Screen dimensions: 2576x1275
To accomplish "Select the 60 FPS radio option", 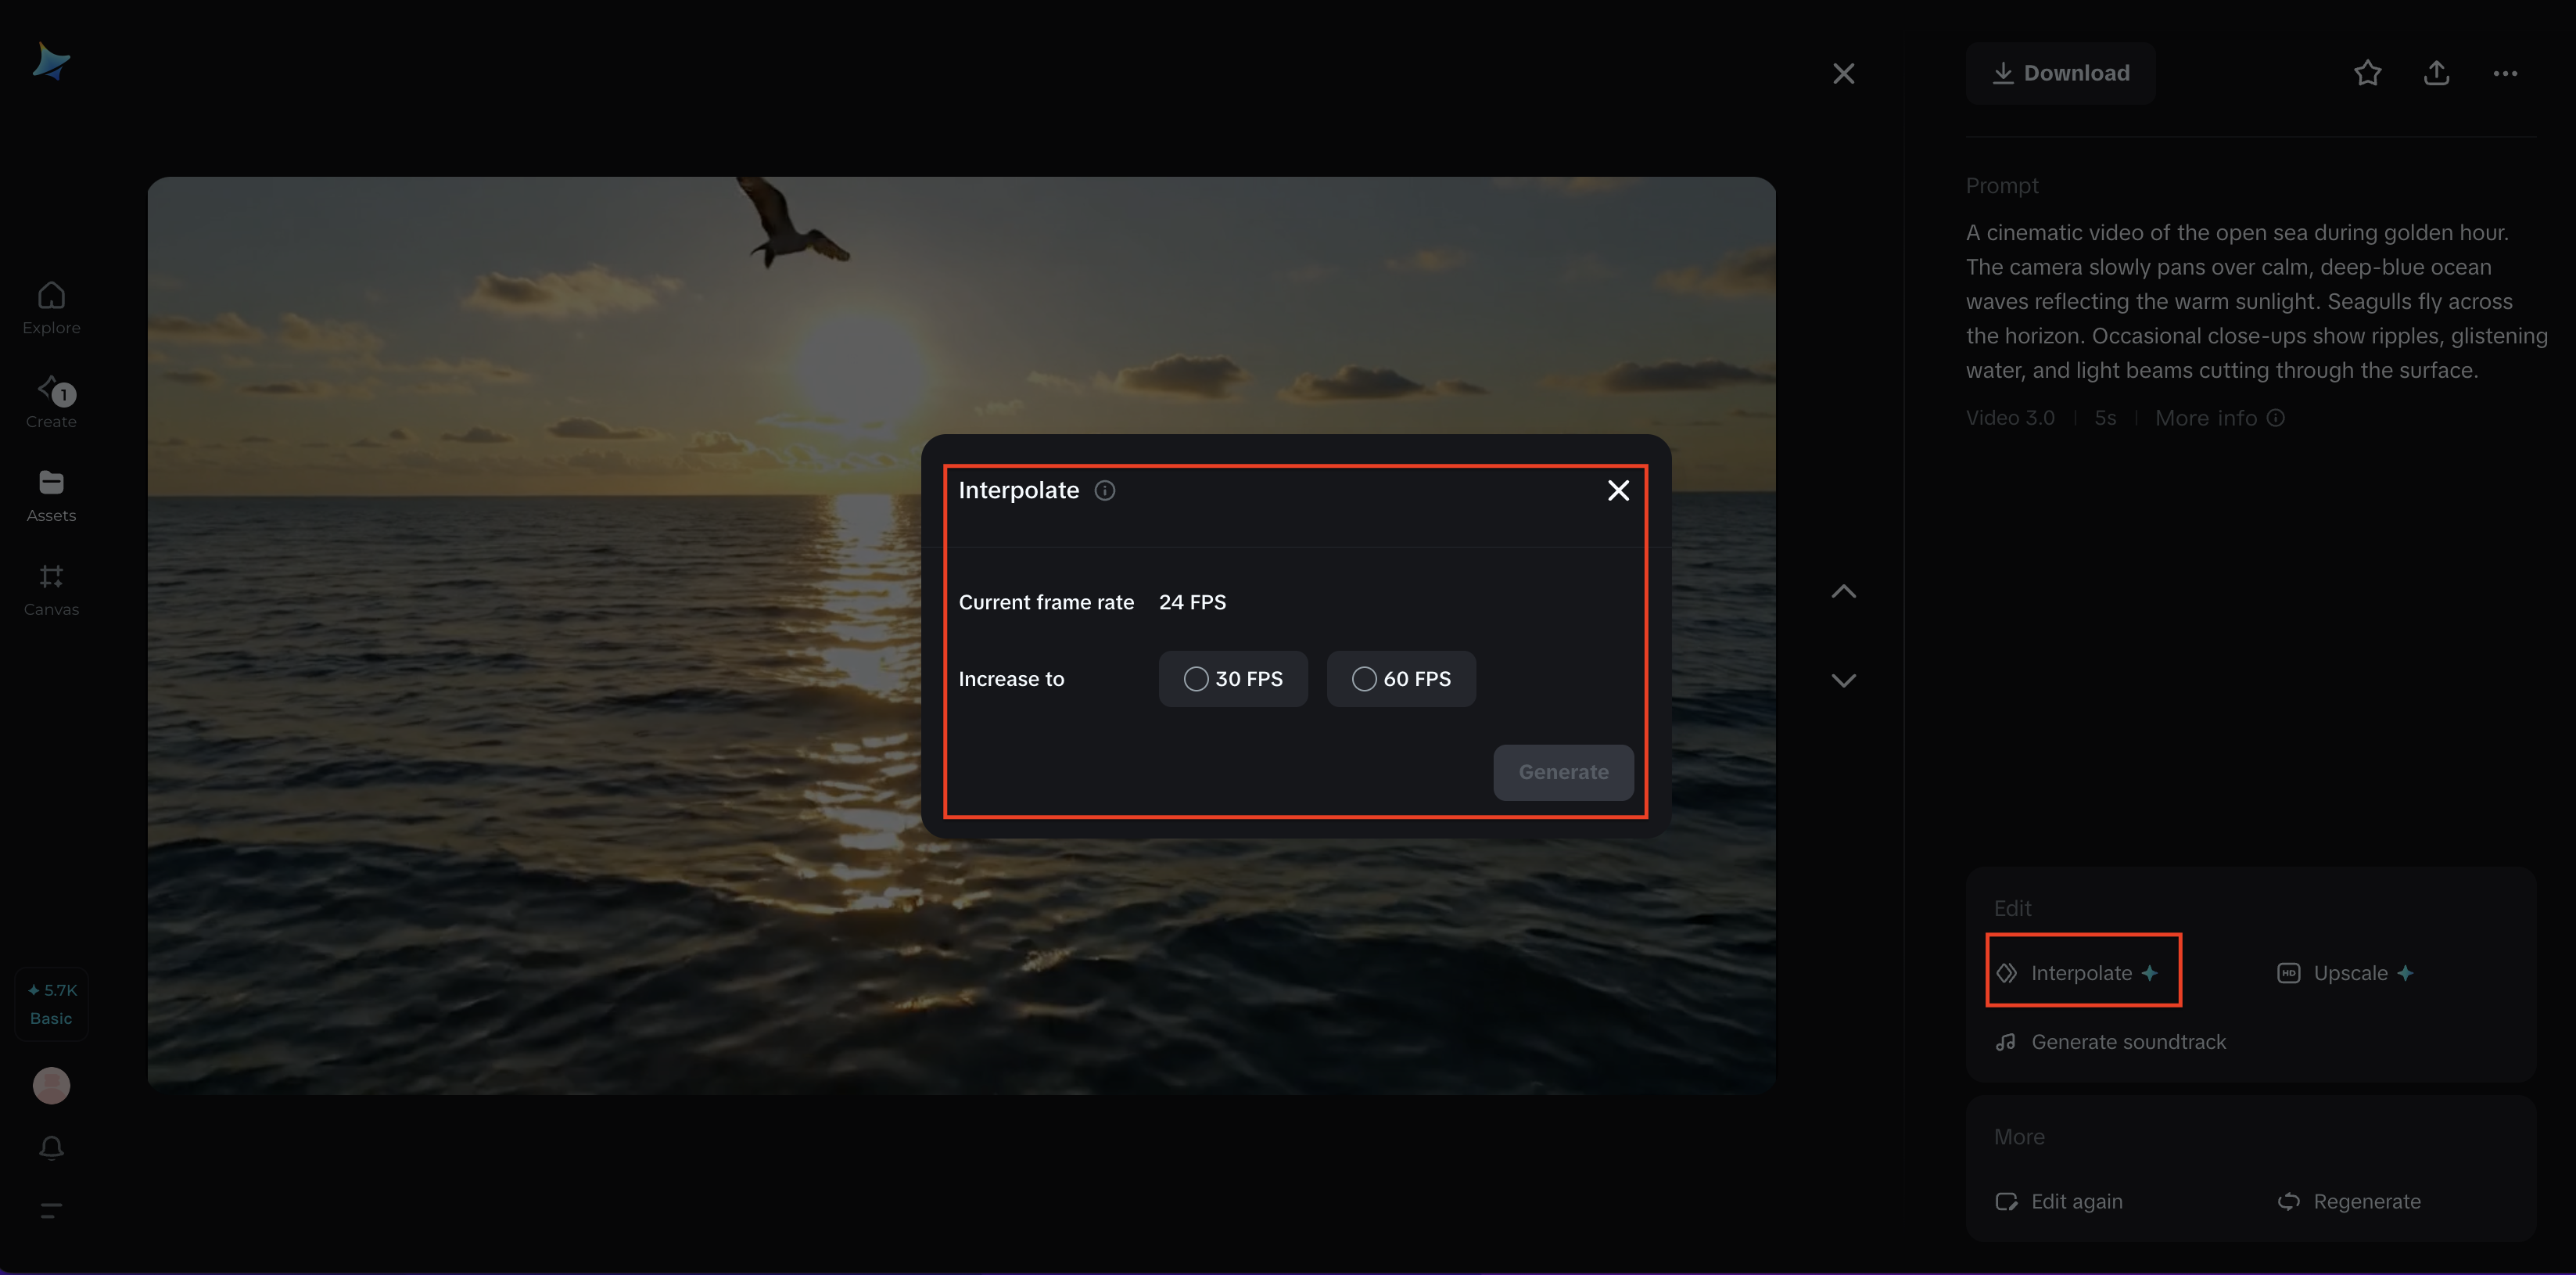I will [1364, 679].
